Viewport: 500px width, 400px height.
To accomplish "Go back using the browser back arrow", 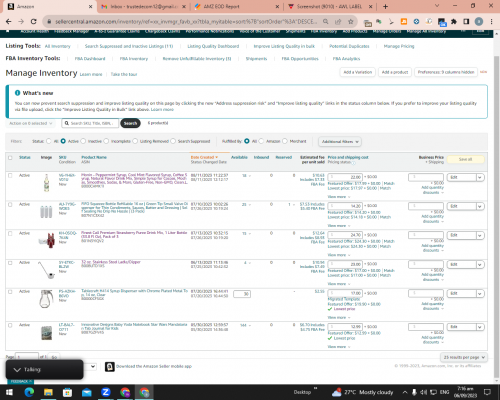I will point(9,21).
